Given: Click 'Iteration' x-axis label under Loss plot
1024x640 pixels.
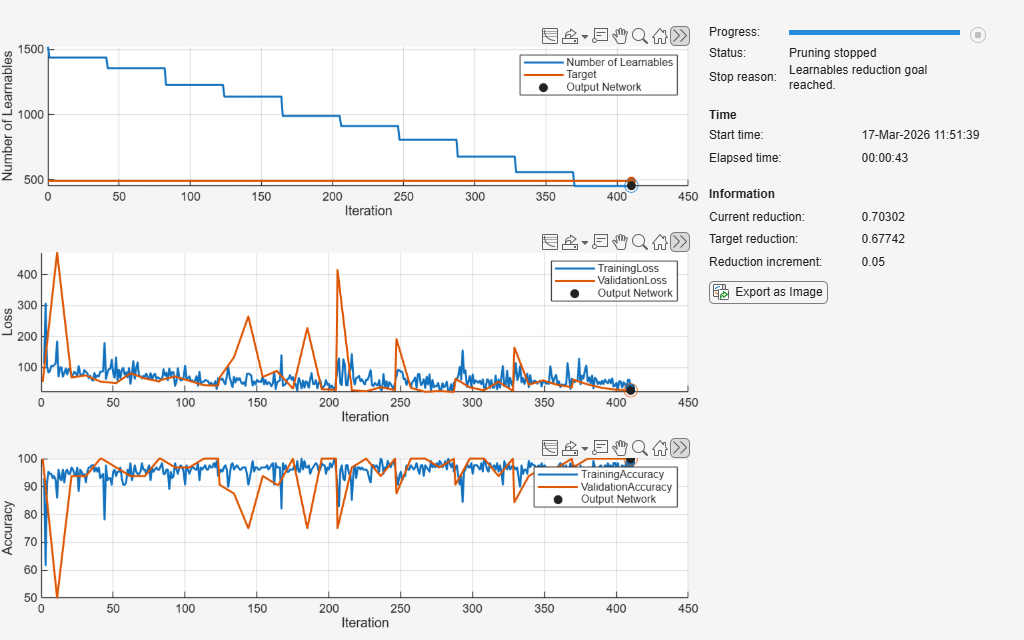Looking at the screenshot, I should (x=365, y=417).
